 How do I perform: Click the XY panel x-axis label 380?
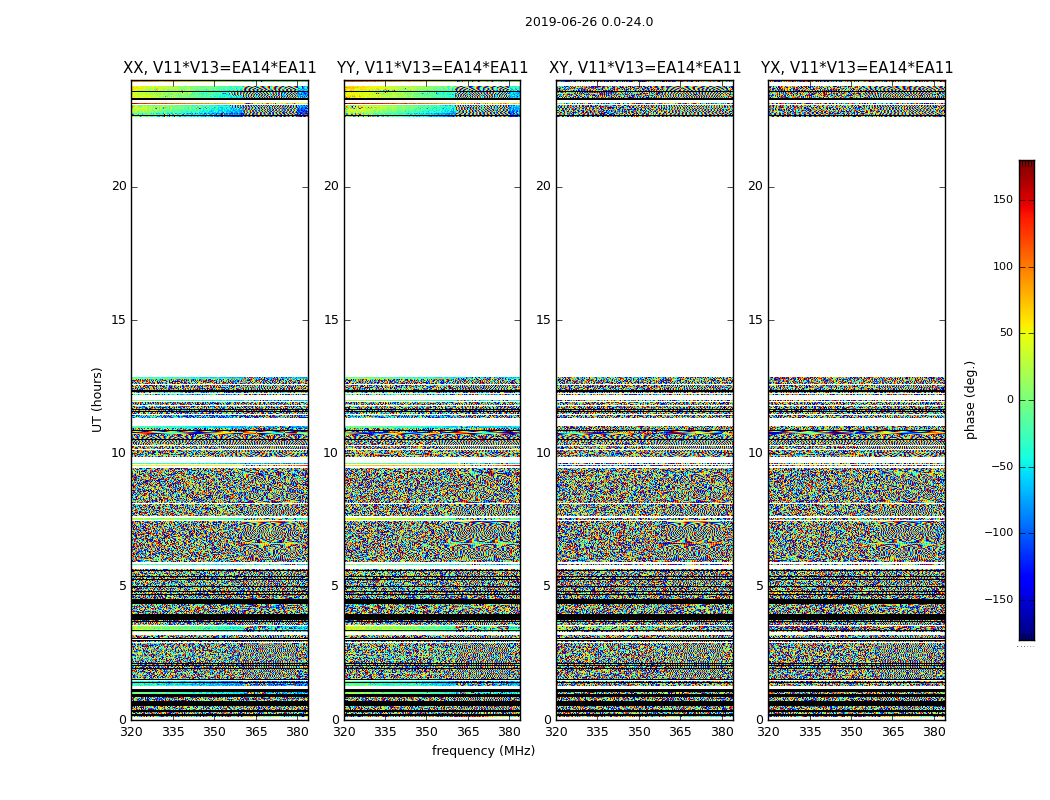[722, 732]
